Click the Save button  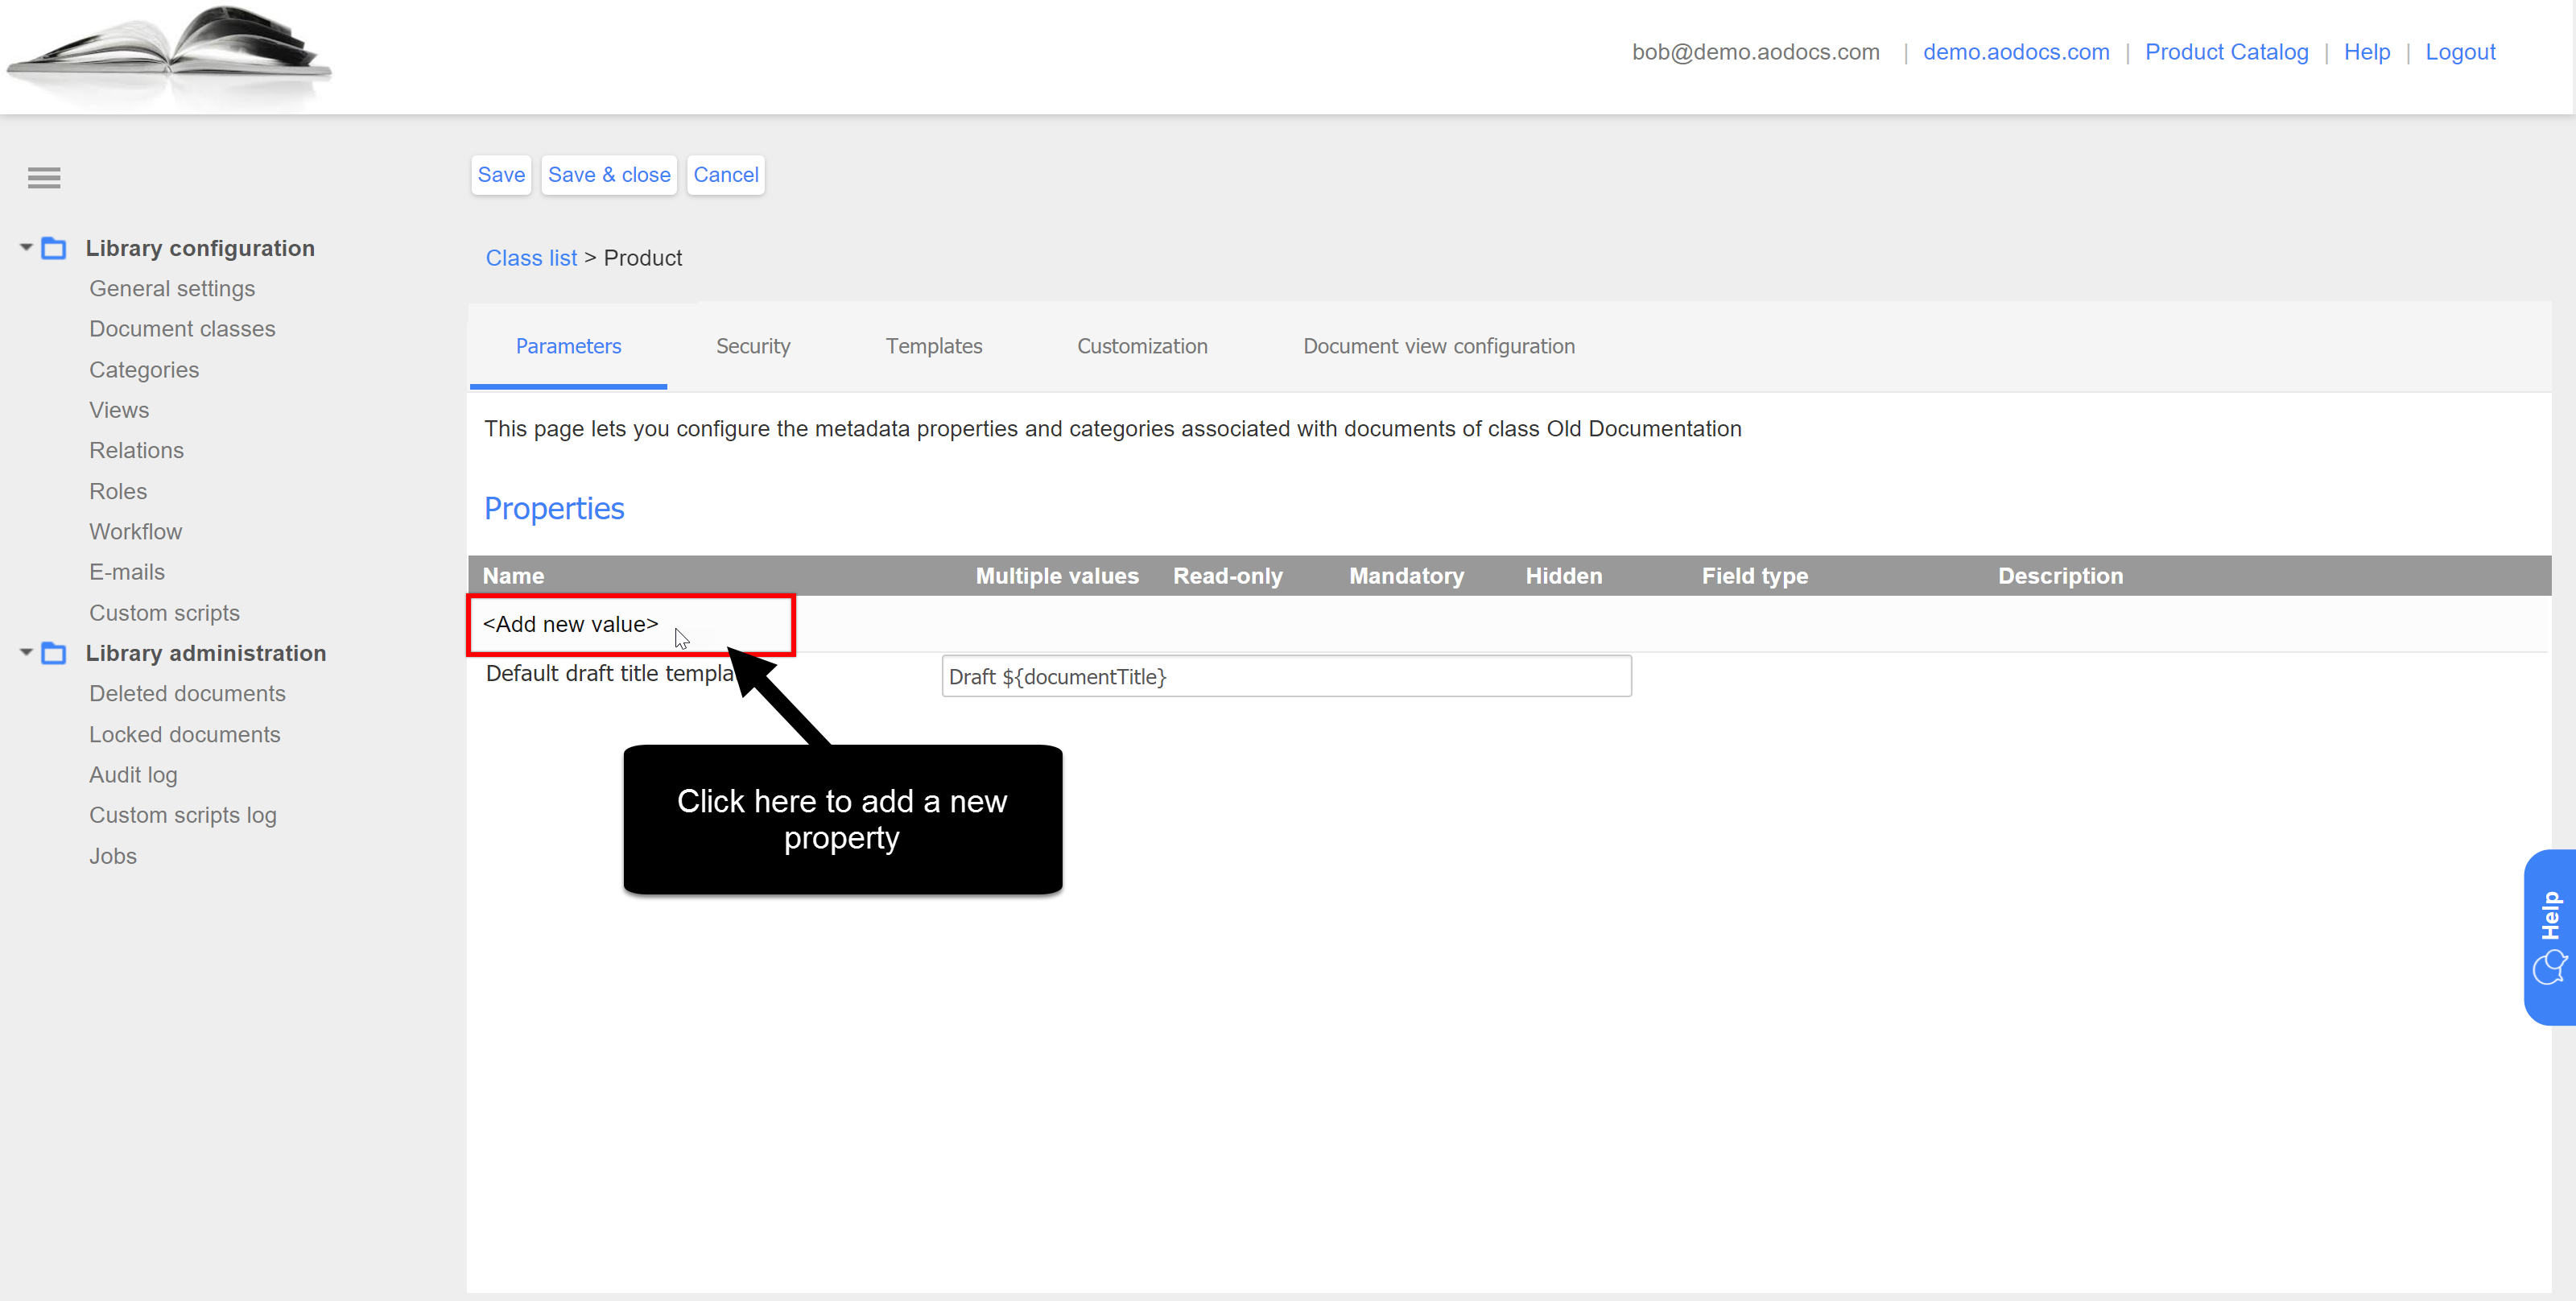pos(501,175)
